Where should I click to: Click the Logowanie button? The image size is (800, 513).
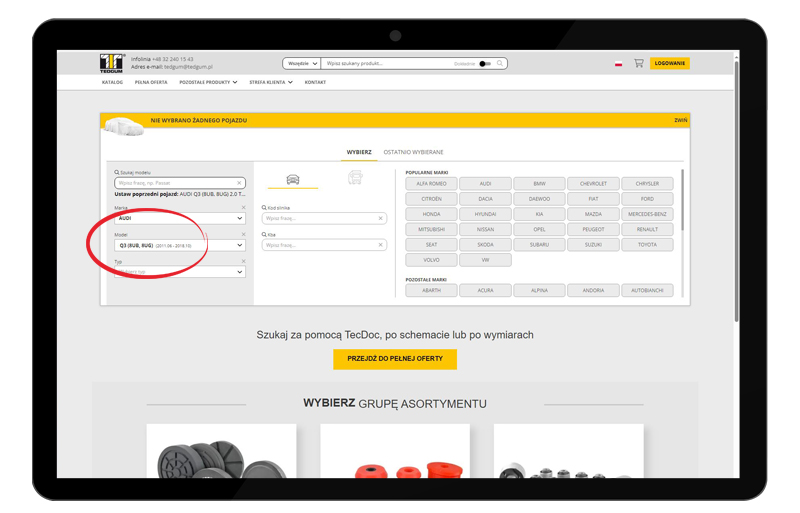pos(669,63)
